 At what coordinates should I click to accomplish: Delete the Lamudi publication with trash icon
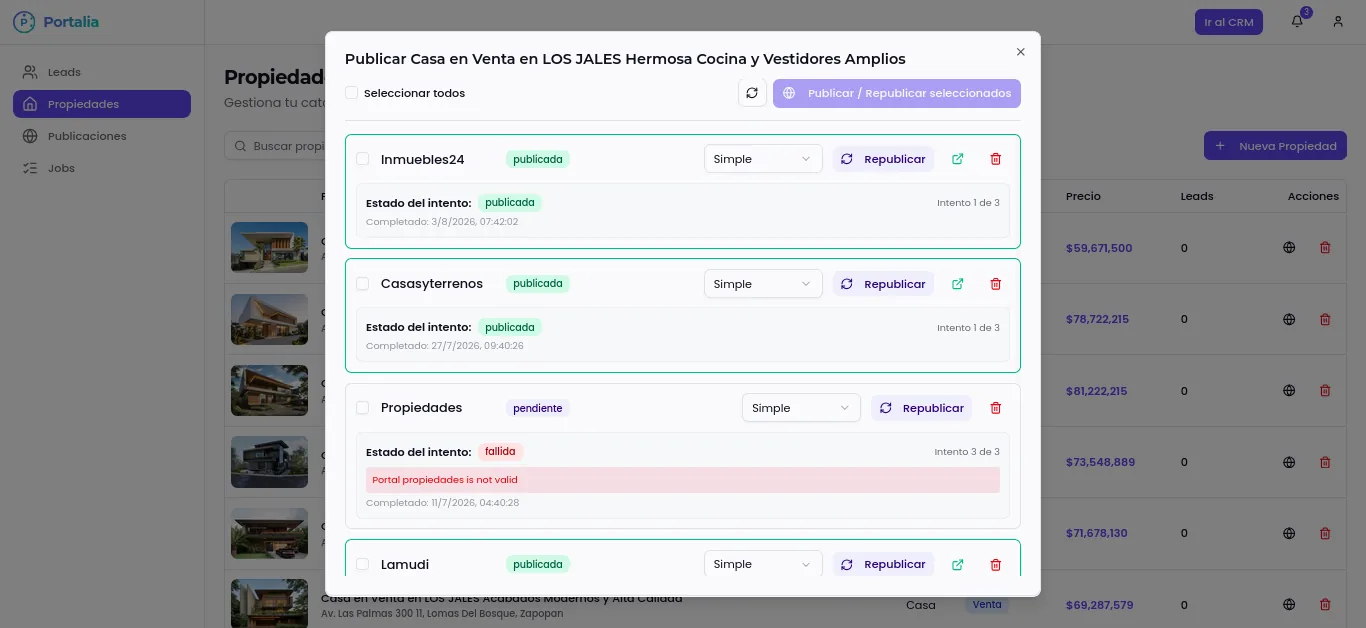(x=995, y=564)
